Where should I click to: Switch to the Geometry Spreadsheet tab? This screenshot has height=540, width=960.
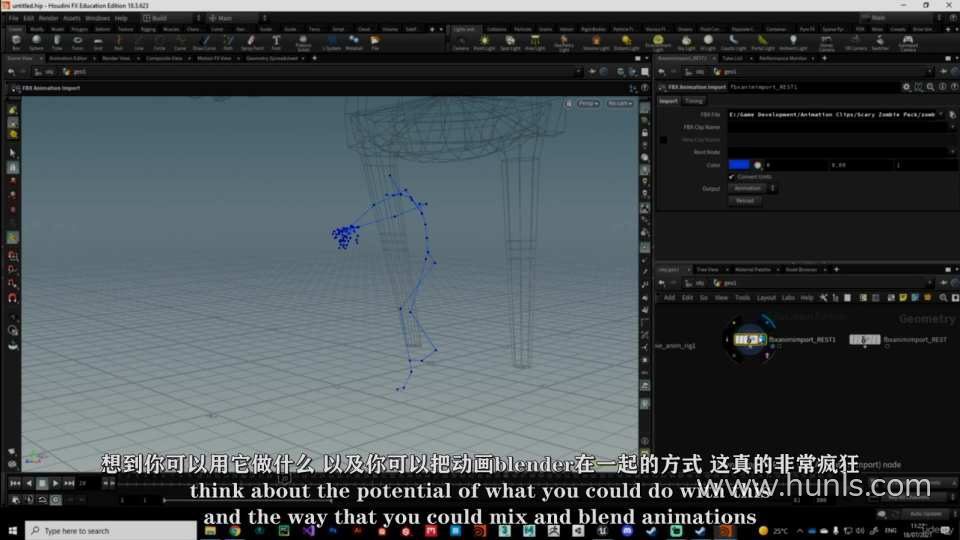(x=272, y=58)
